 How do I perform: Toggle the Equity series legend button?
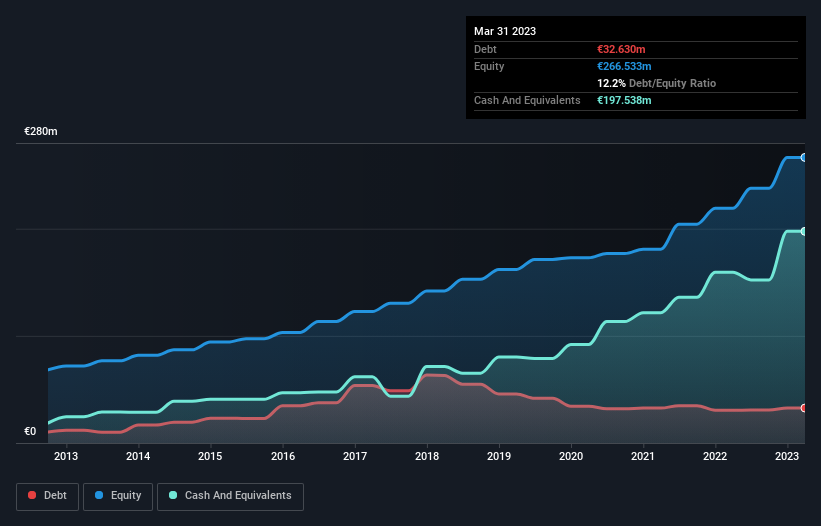coord(118,496)
